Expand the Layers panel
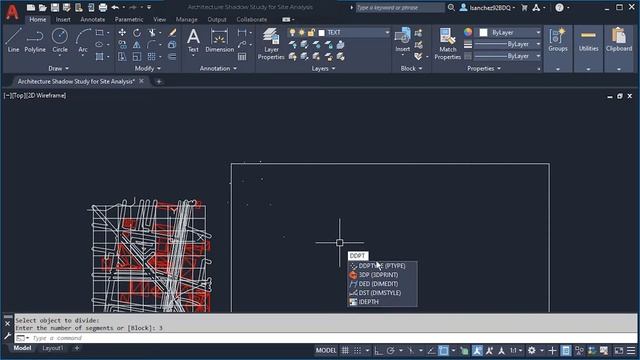 323,69
